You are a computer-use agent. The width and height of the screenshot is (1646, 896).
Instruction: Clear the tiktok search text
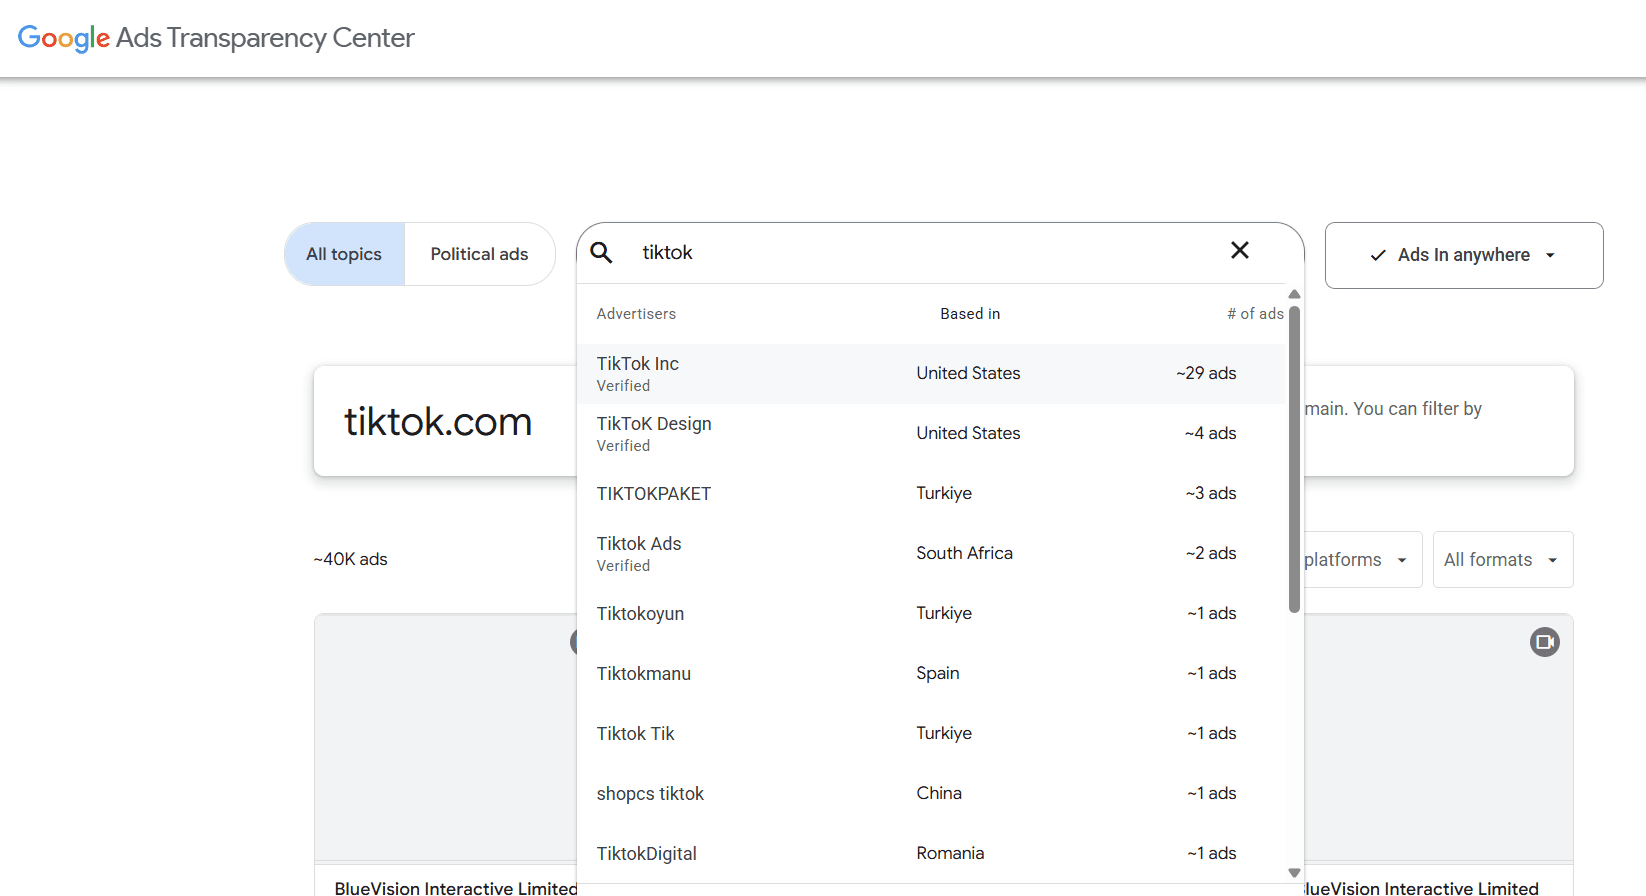pos(1240,251)
